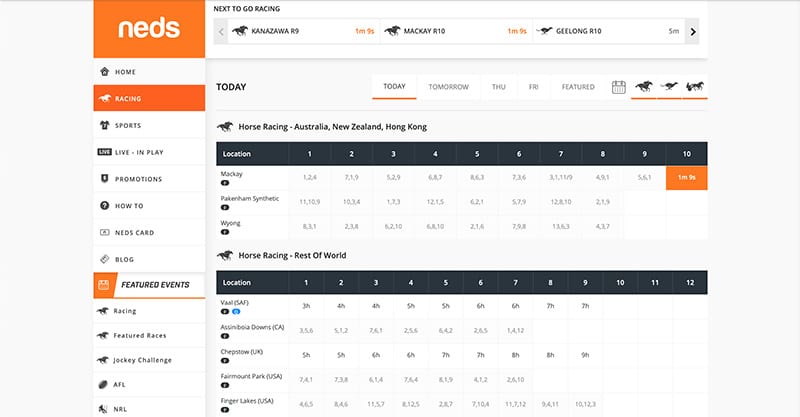This screenshot has height=417, width=800.
Task: Open Kanazawa R9 next-to-go race
Action: coord(304,32)
